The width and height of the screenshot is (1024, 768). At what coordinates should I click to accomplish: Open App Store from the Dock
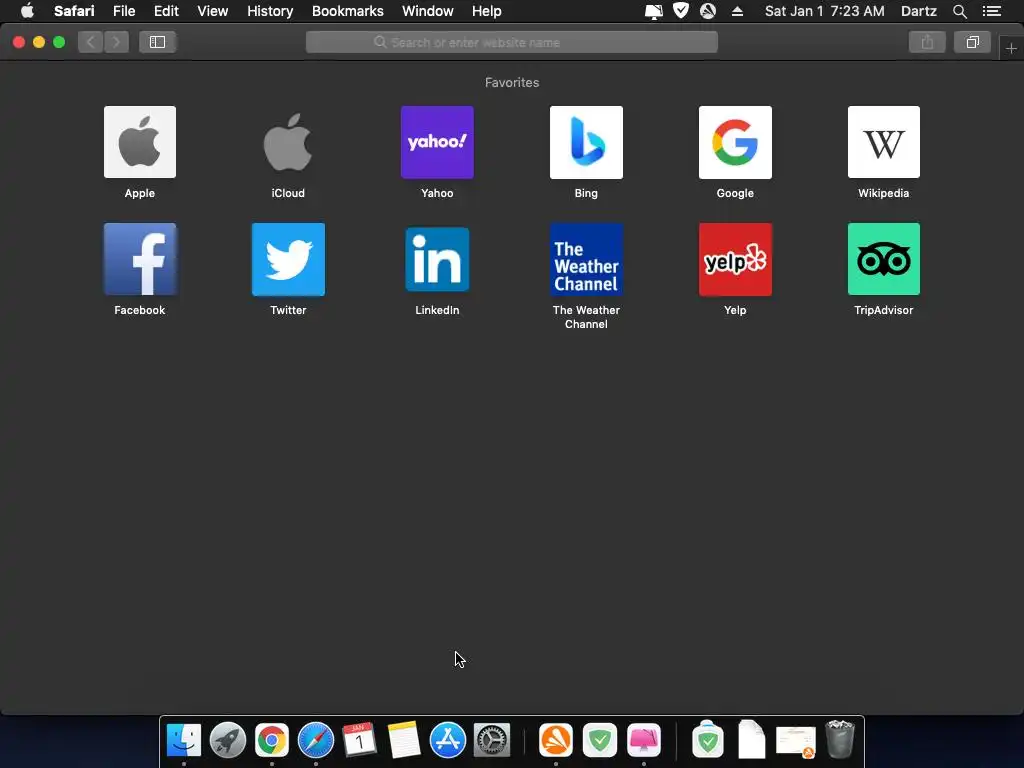tap(448, 741)
